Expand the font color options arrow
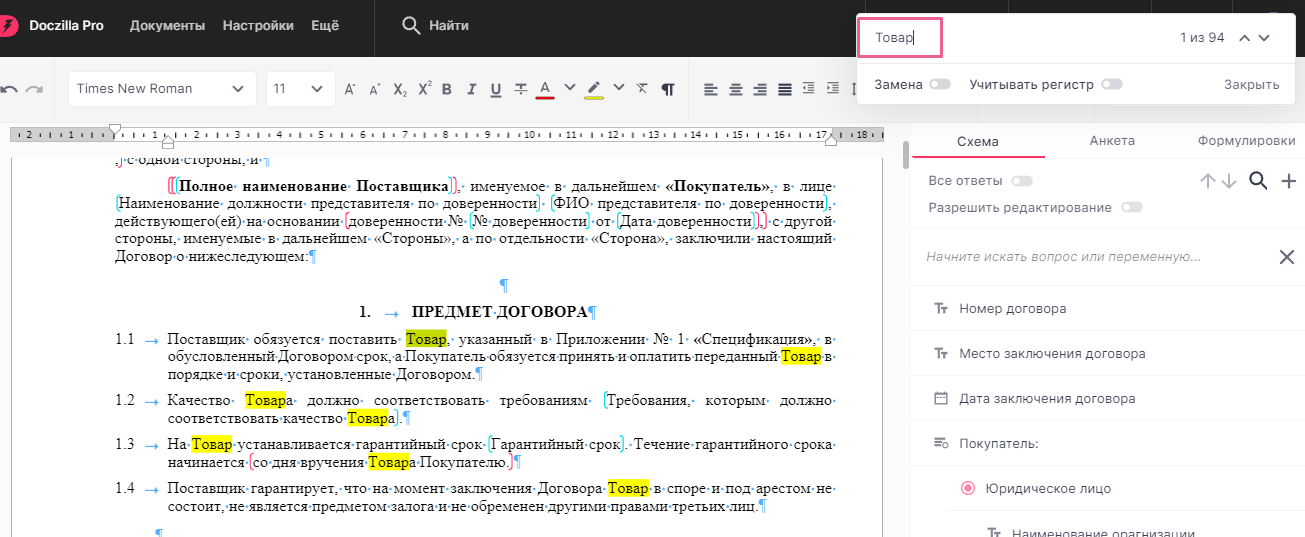The image size is (1305, 537). tap(570, 88)
